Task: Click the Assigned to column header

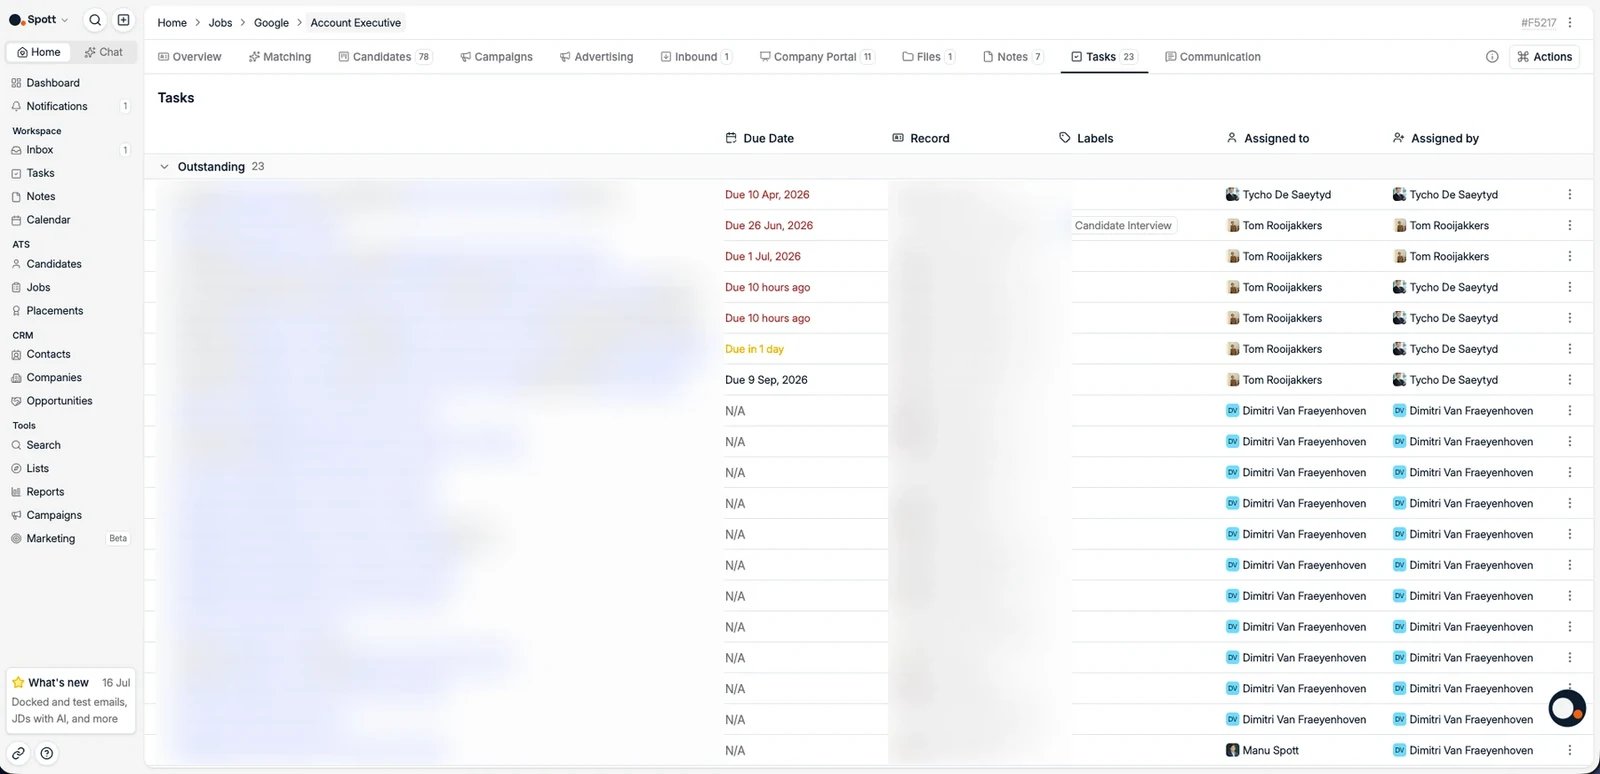Action: 1268,138
